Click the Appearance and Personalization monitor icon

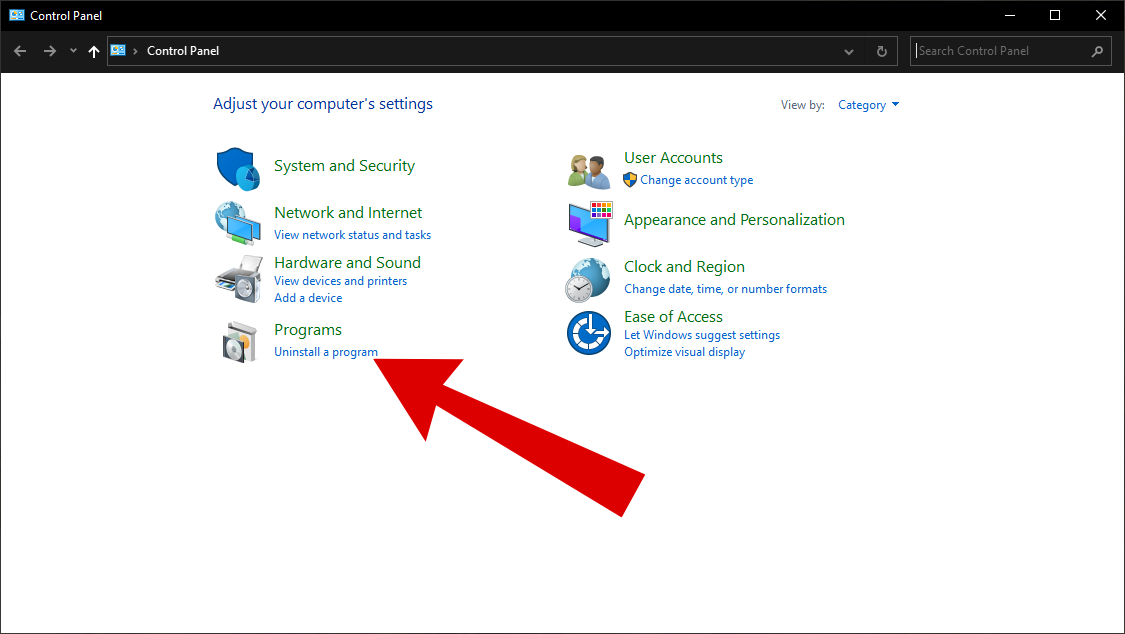[x=590, y=224]
